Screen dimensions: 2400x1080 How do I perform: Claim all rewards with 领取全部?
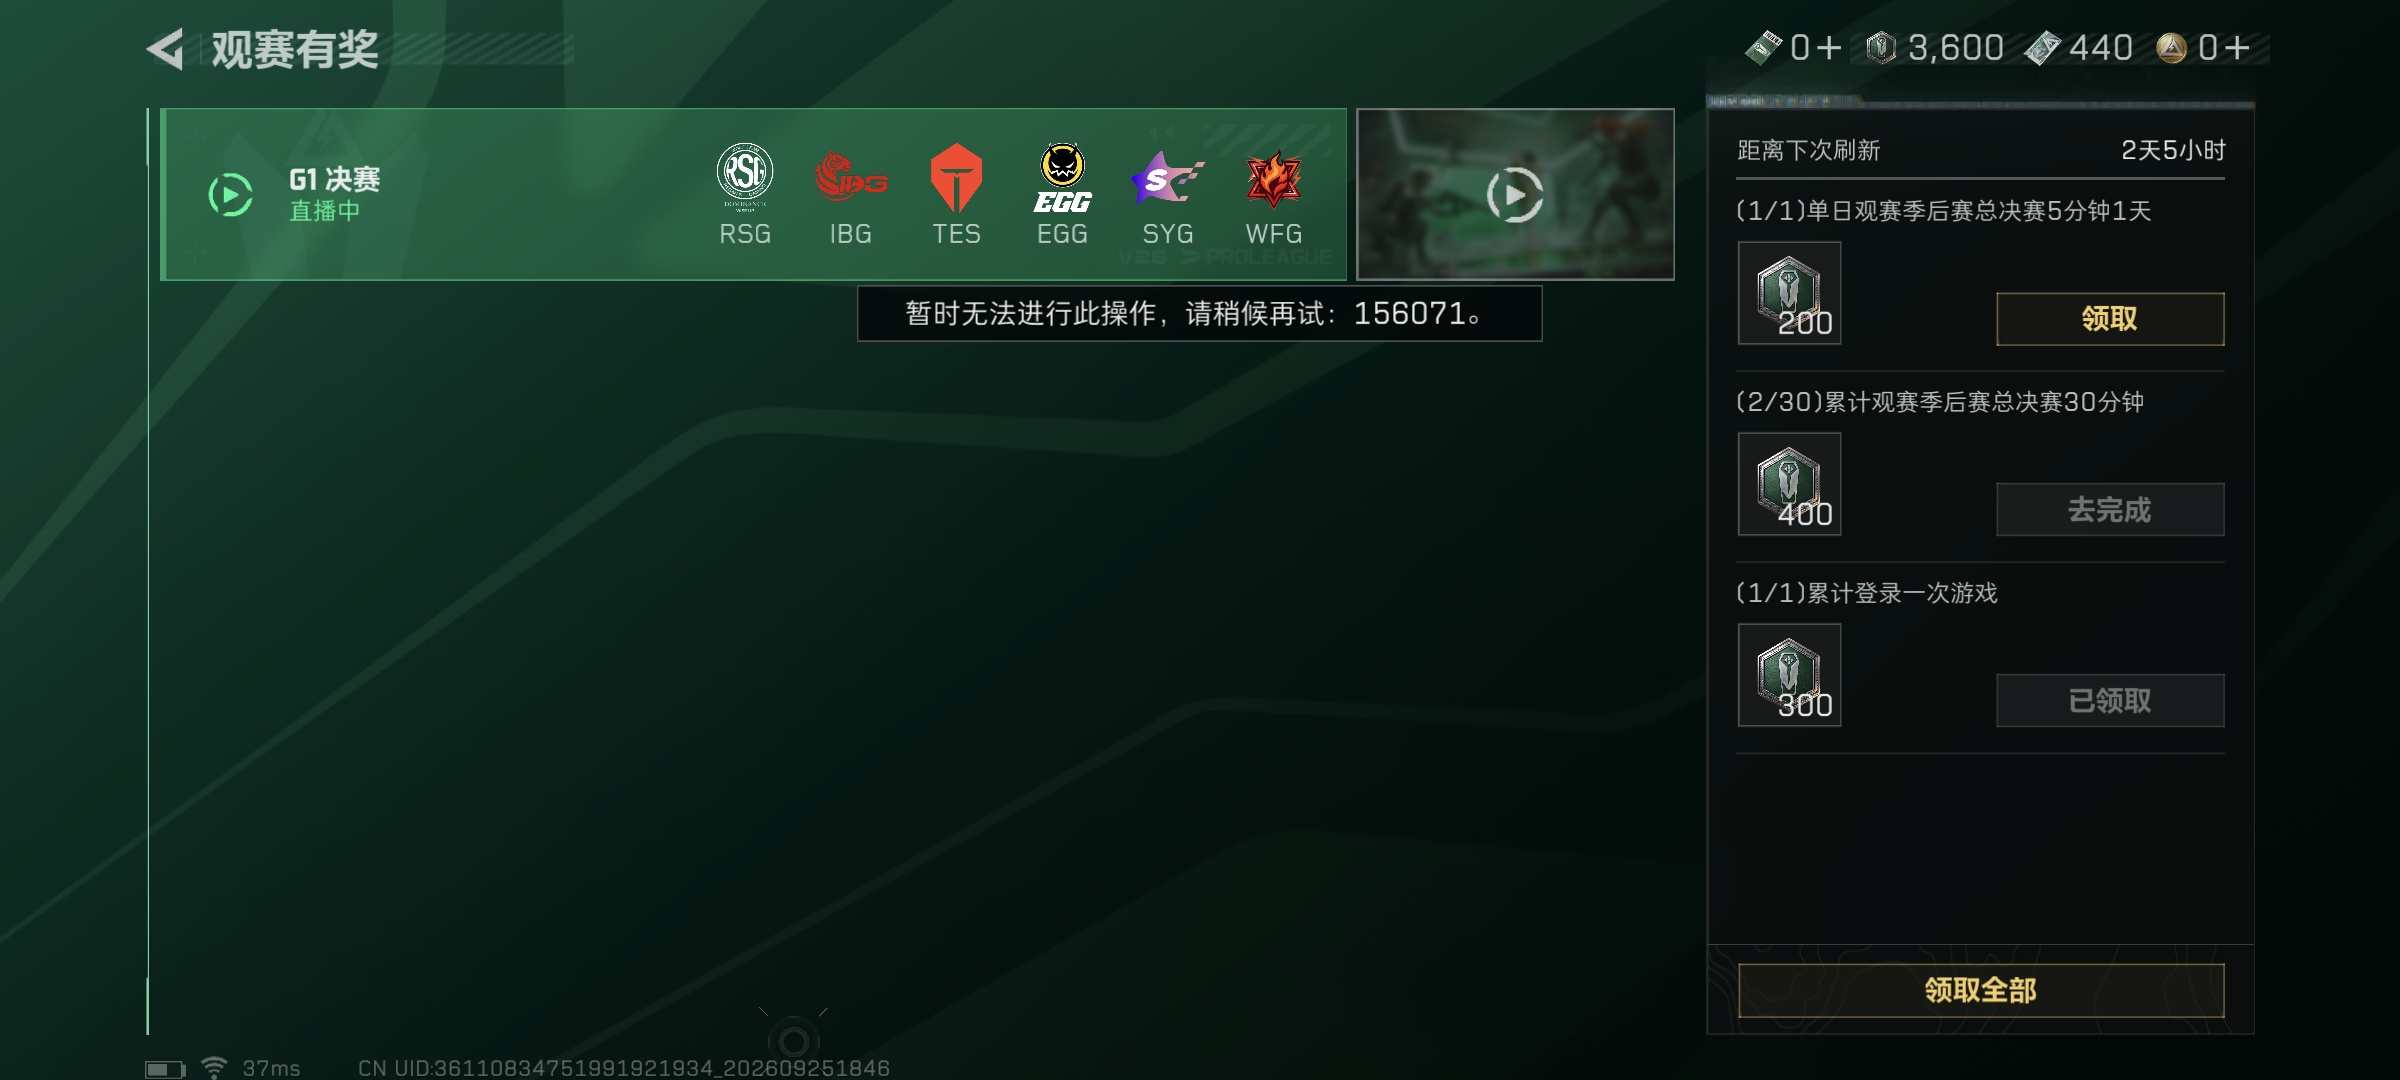coord(1981,990)
